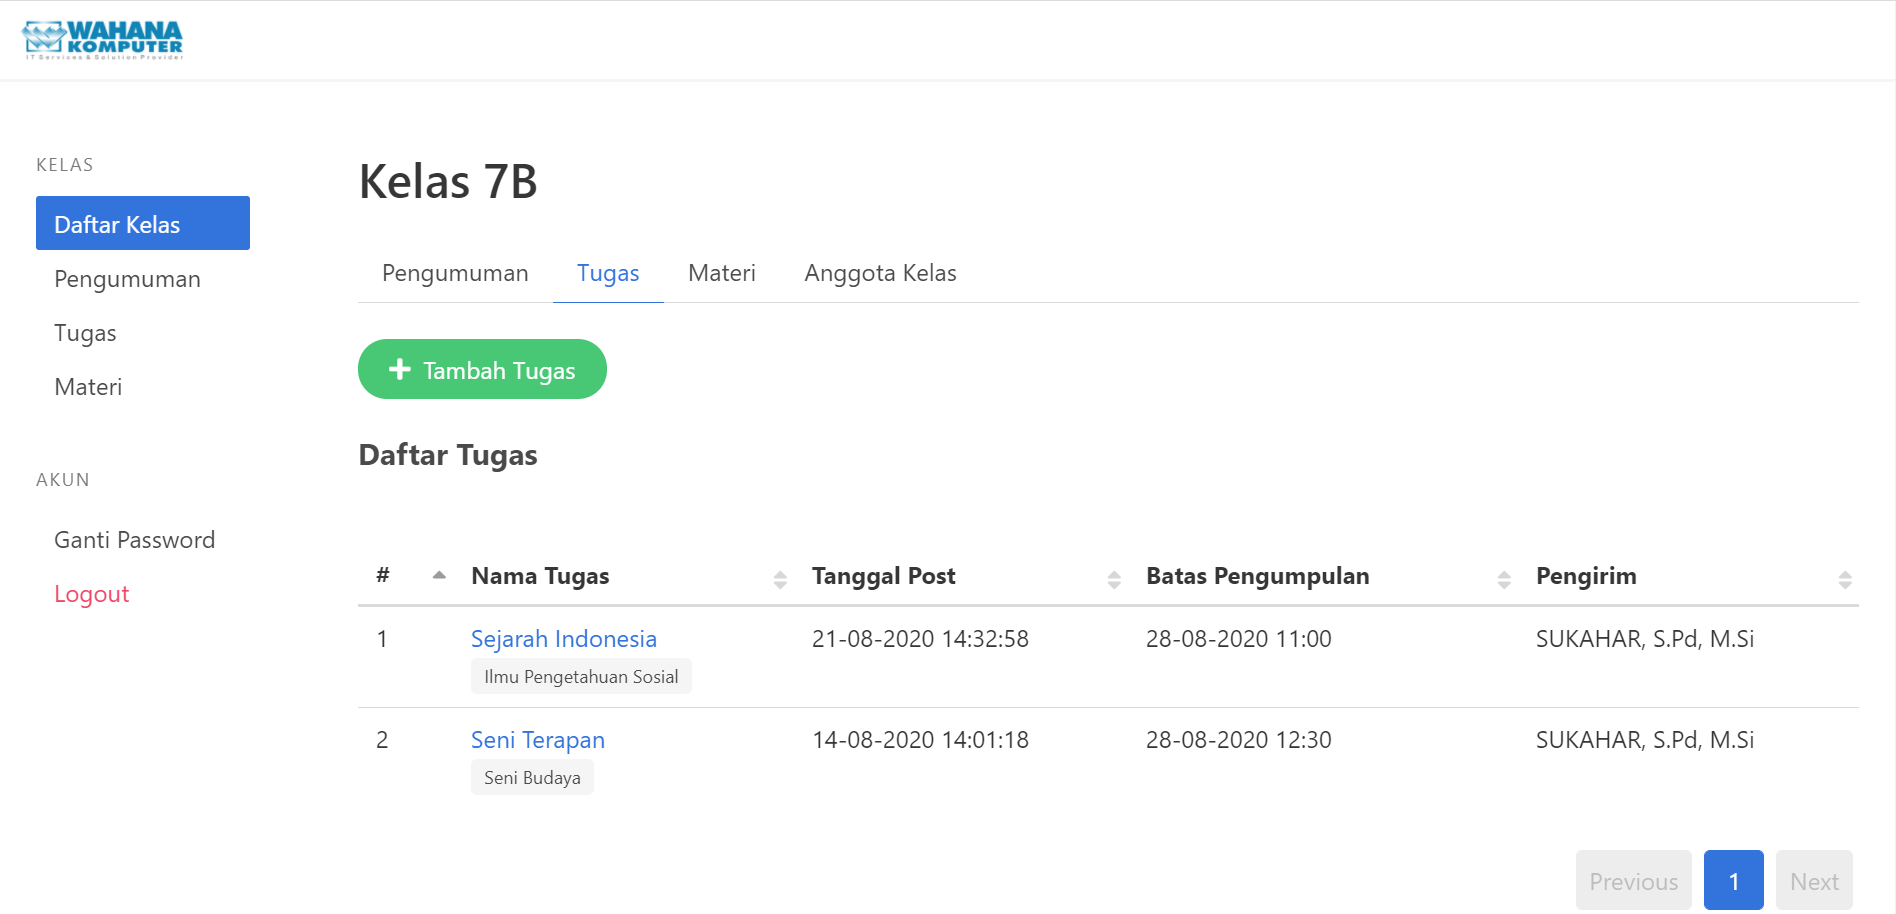
Task: Open the Anggota Kelas tab
Action: pyautogui.click(x=880, y=272)
